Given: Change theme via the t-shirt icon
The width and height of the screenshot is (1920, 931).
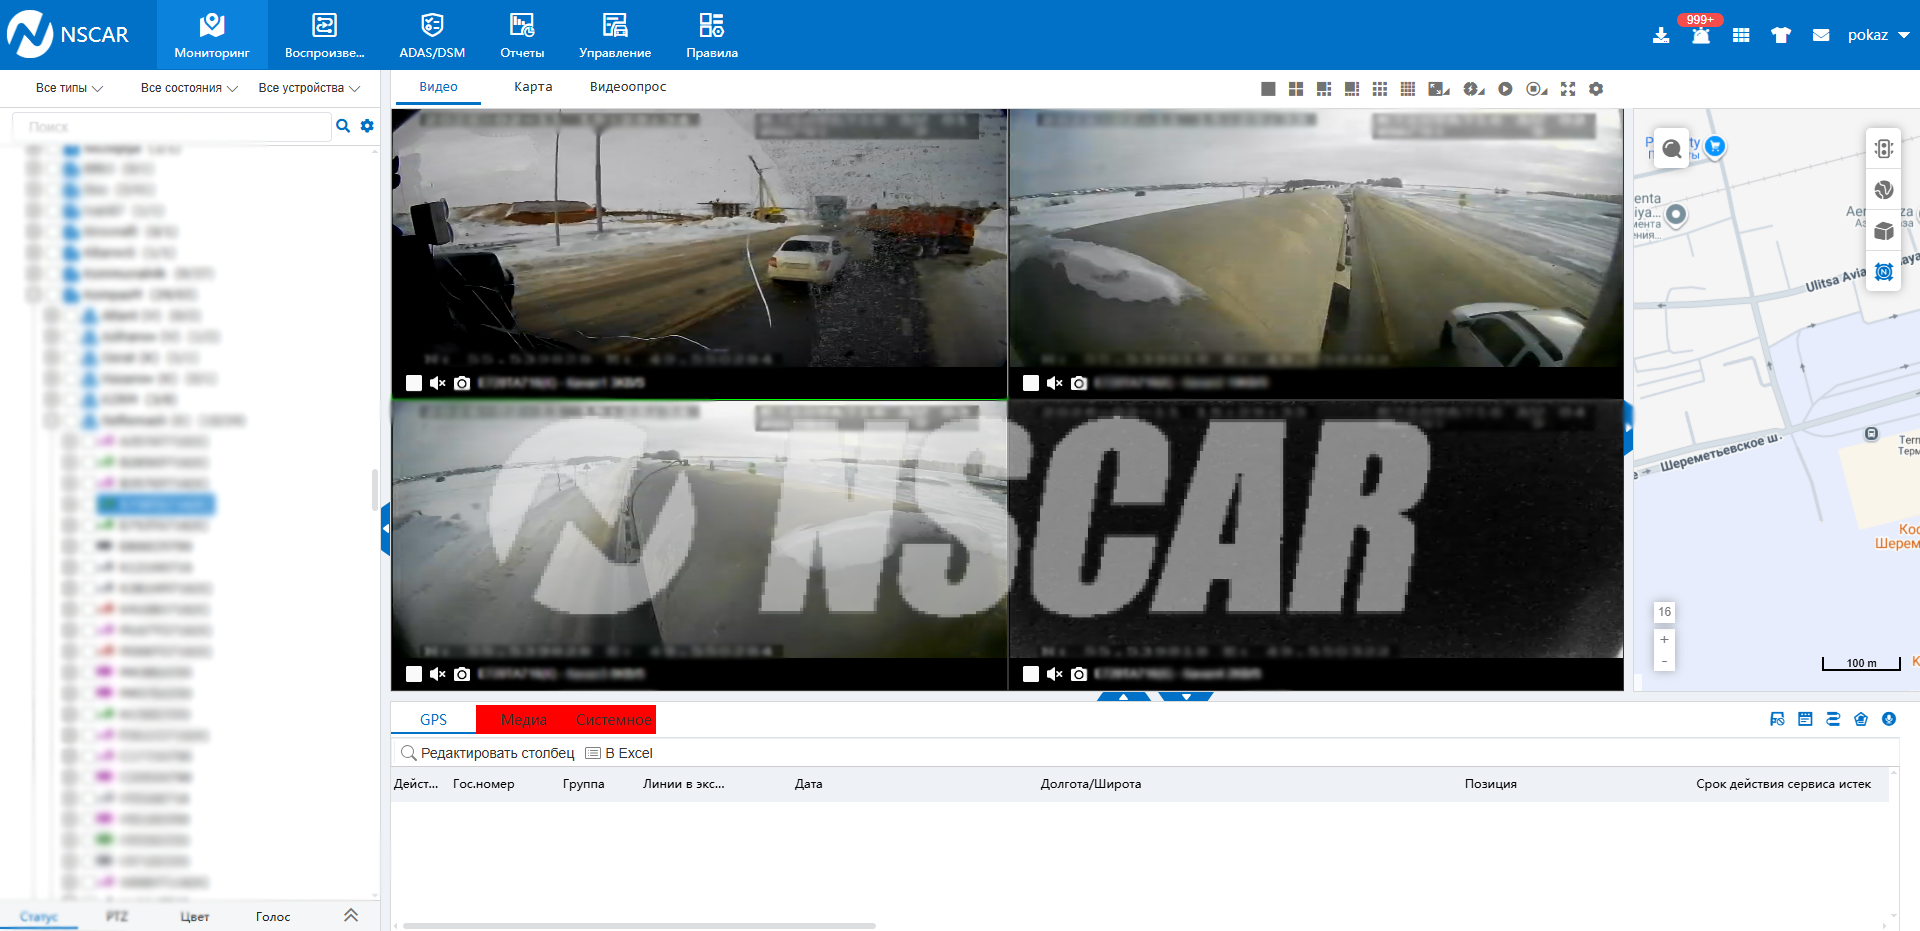Looking at the screenshot, I should click(x=1781, y=35).
